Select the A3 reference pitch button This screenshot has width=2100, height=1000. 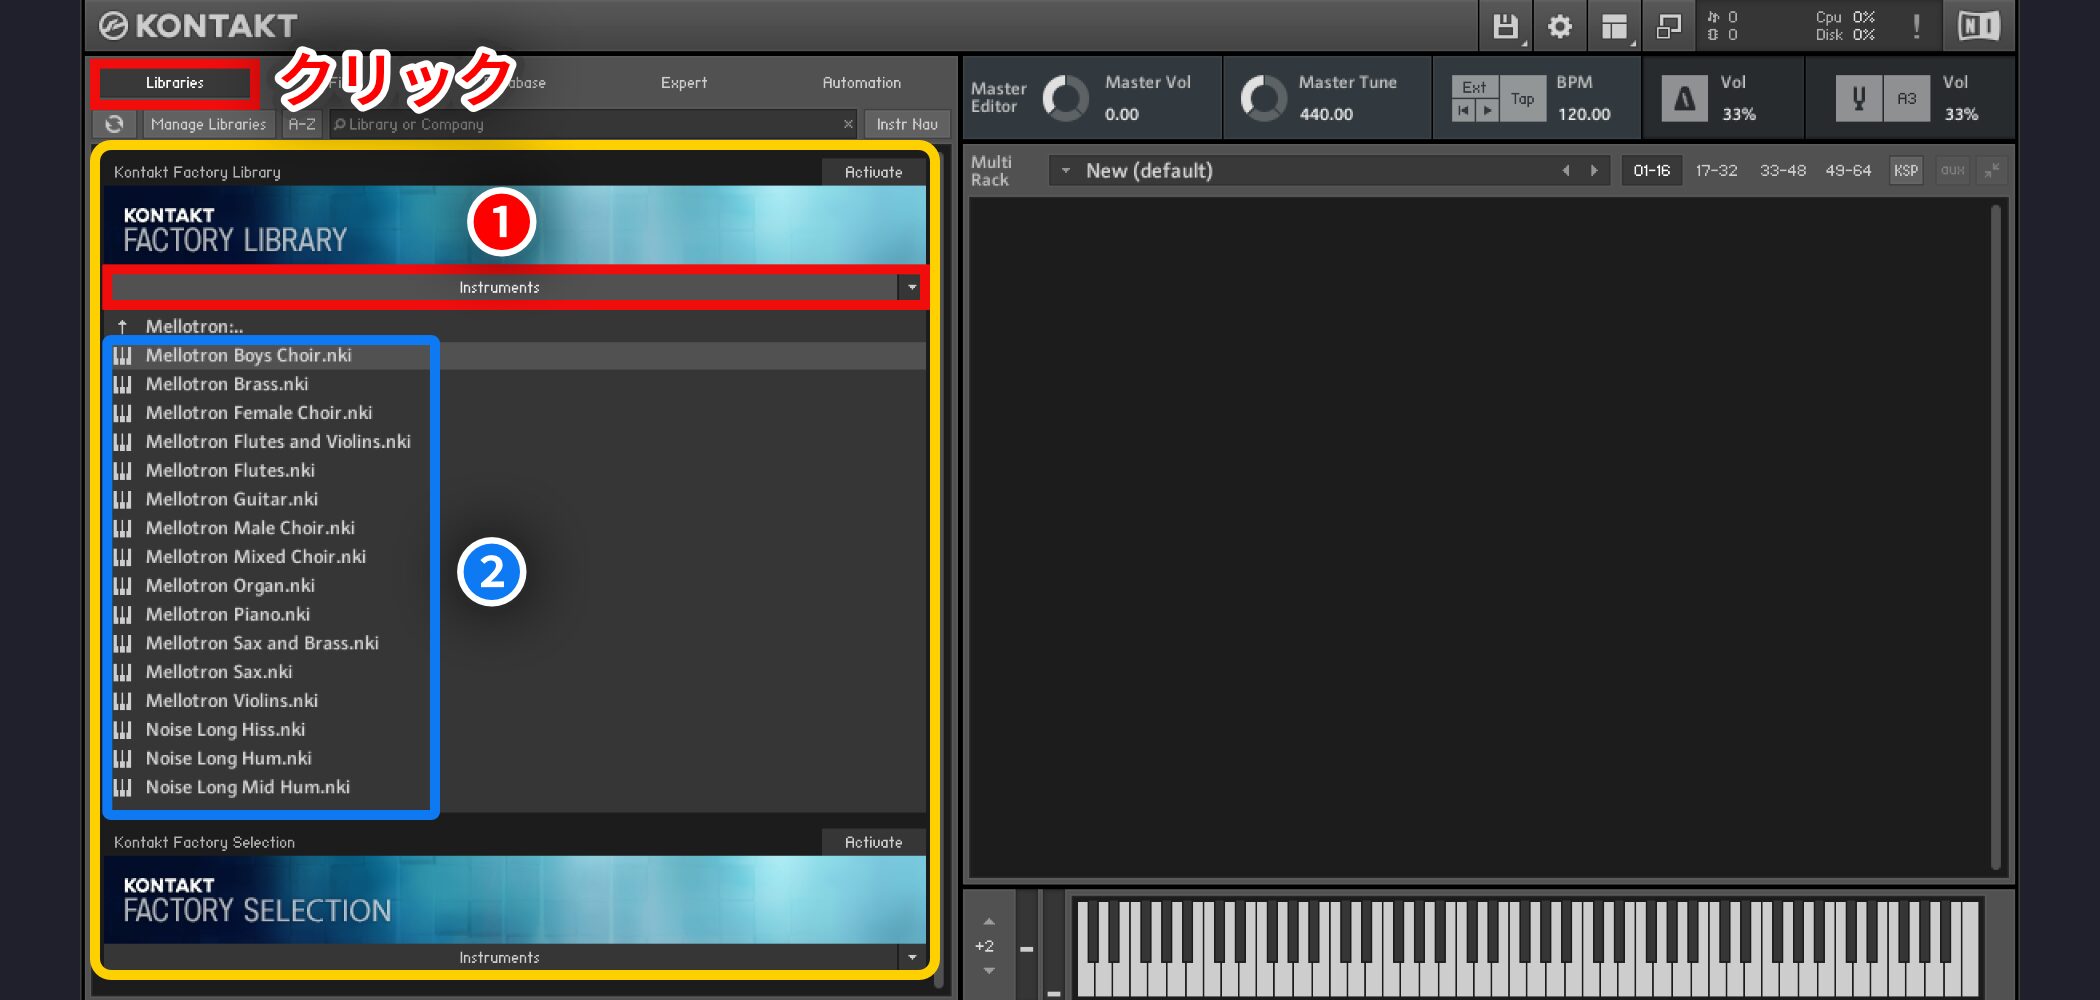1906,98
